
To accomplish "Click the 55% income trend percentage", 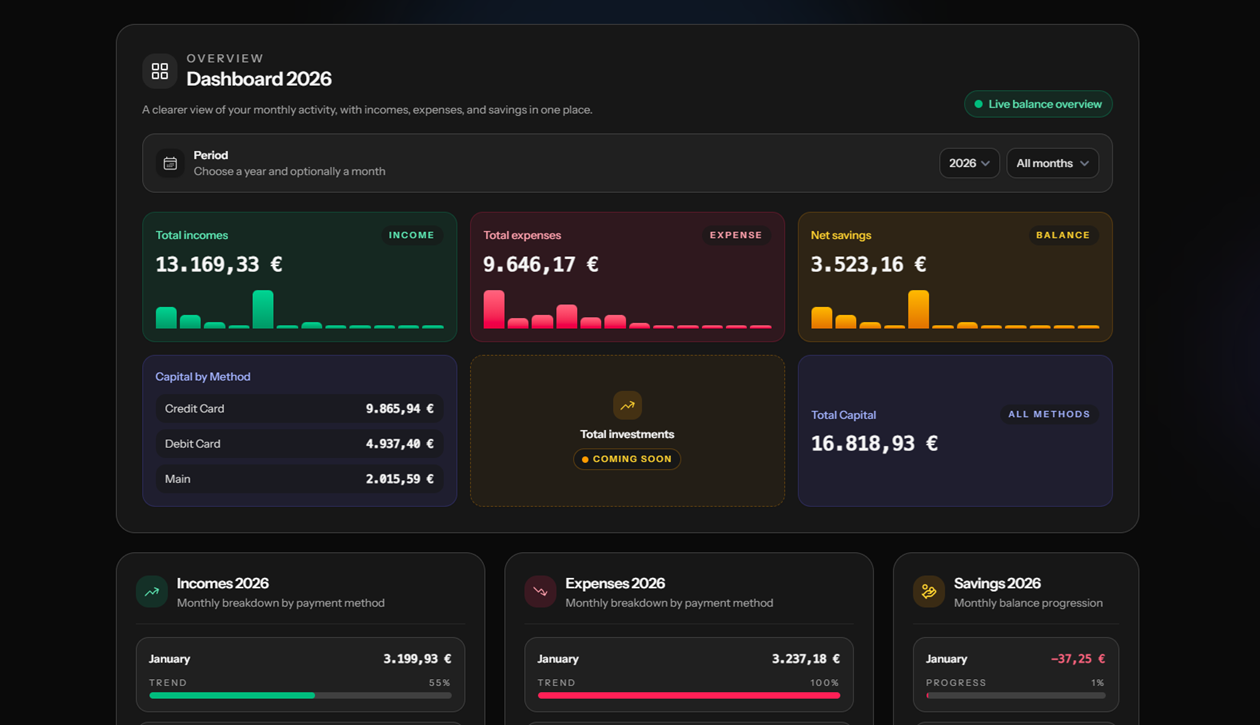I will [440, 683].
